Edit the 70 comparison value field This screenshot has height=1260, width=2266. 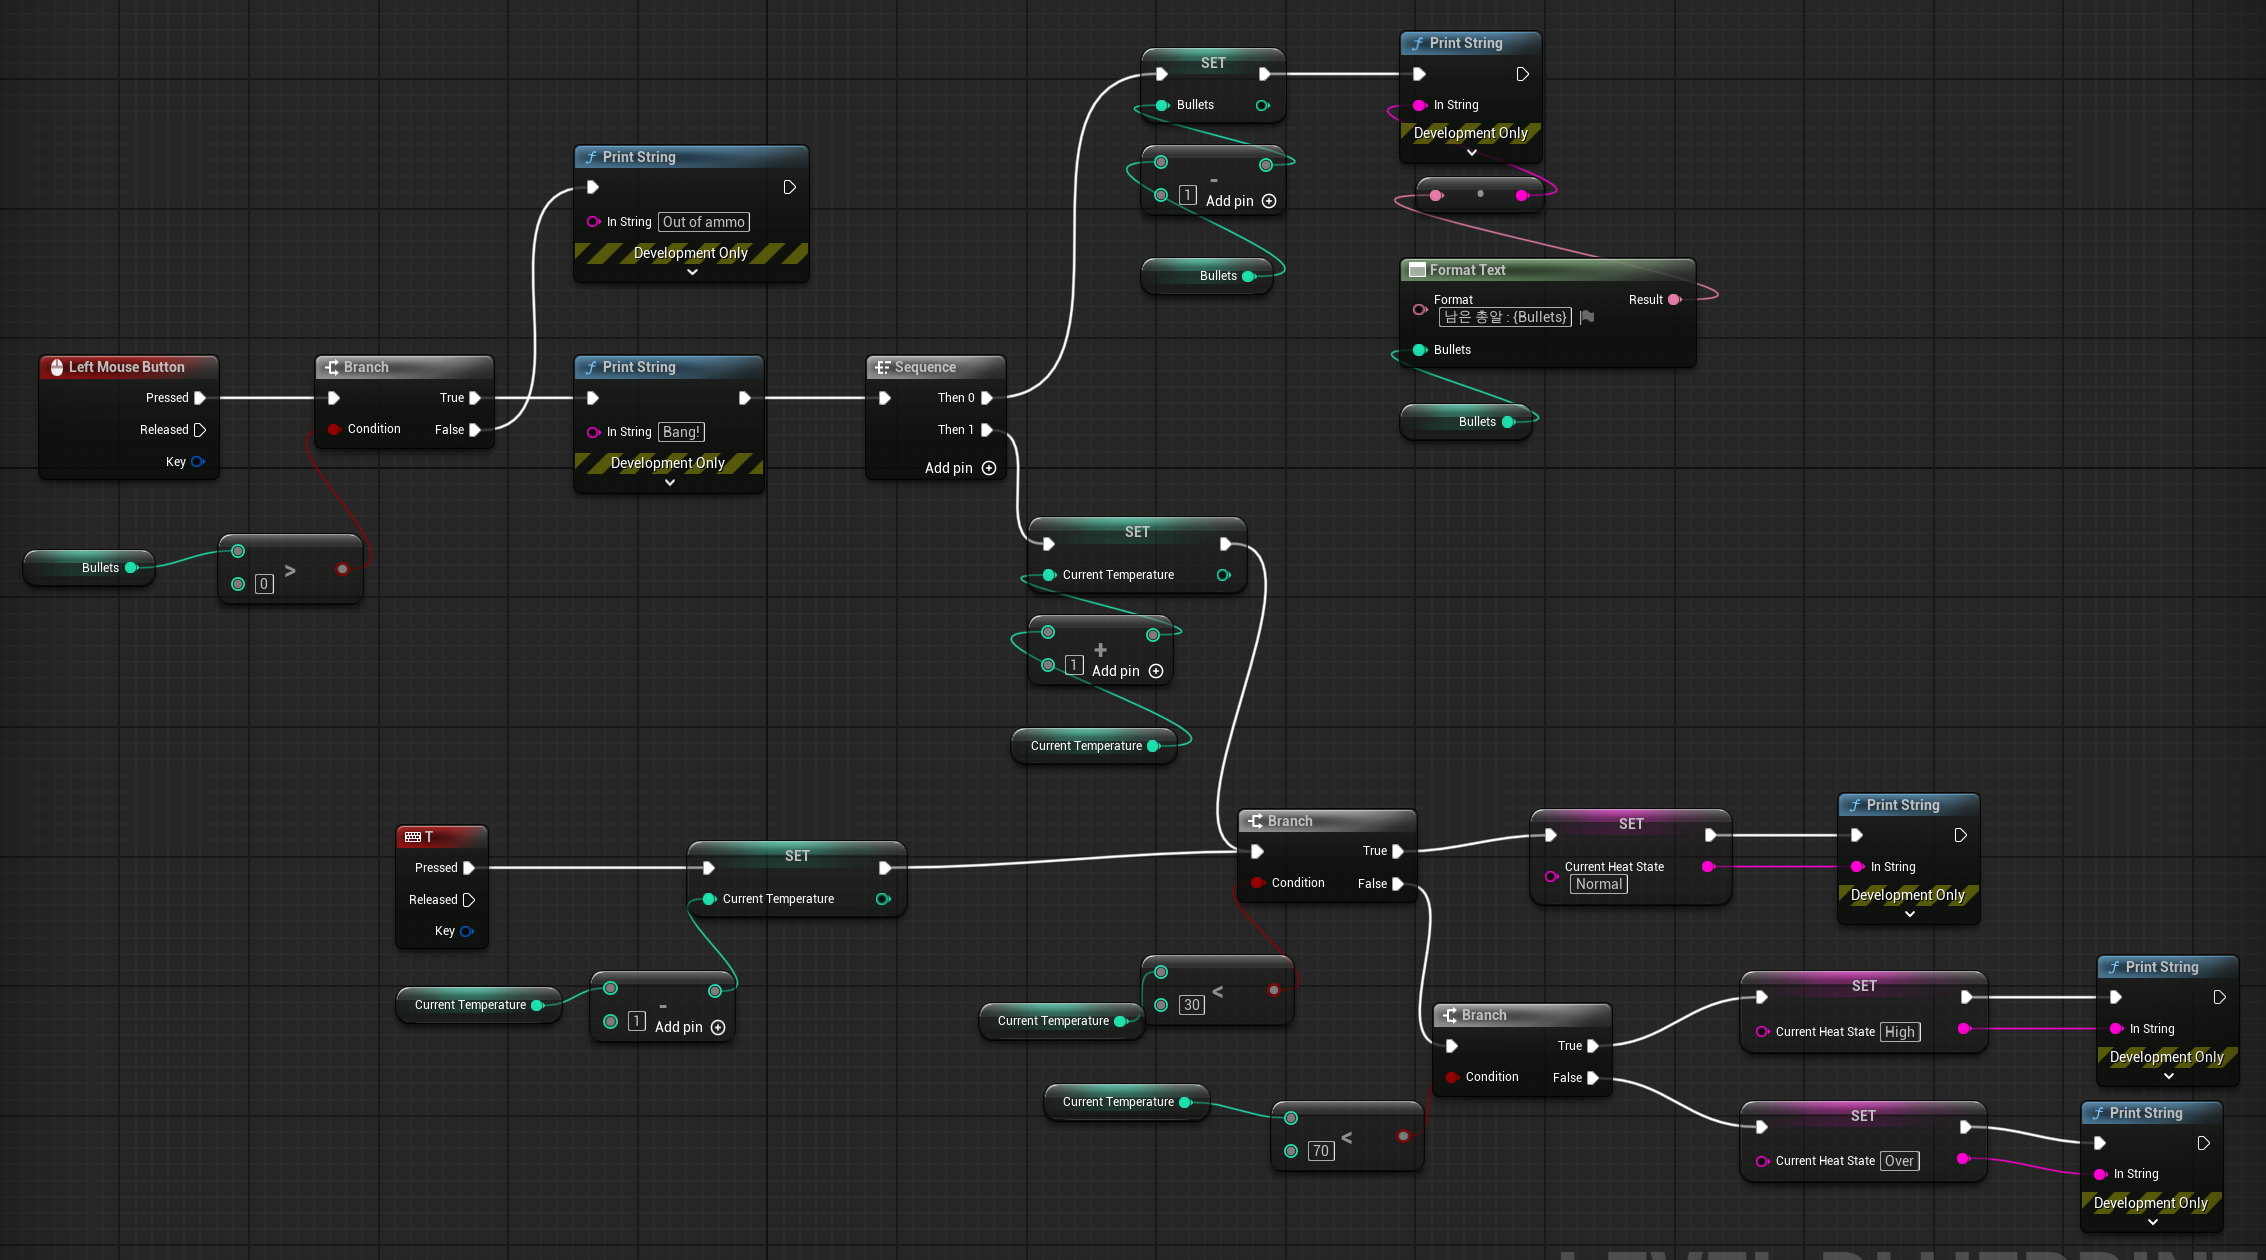pos(1320,1151)
